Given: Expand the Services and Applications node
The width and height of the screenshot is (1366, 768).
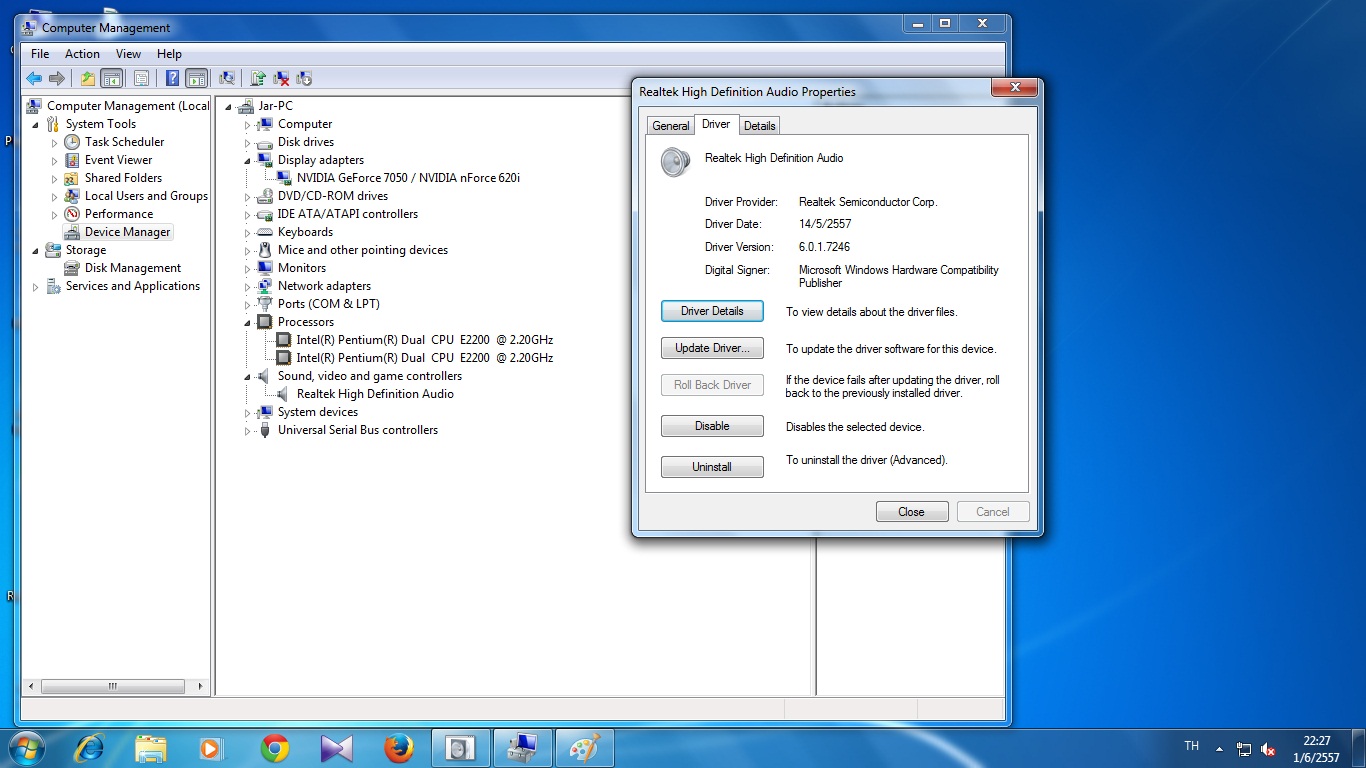Looking at the screenshot, I should point(36,287).
